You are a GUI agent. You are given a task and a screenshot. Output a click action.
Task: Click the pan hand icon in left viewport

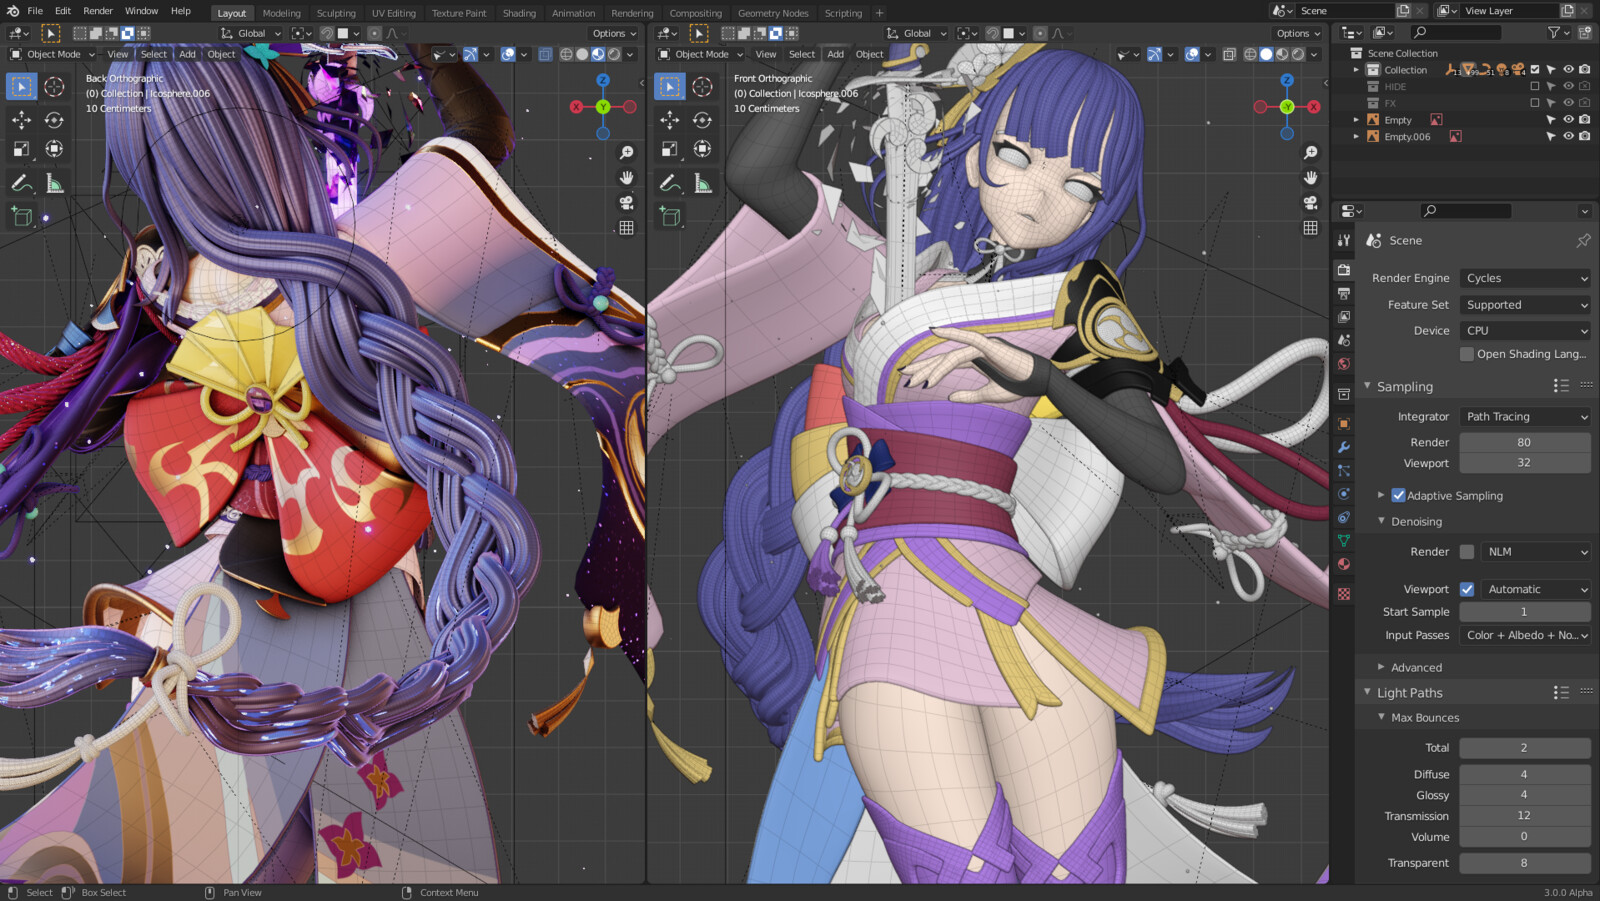pos(626,177)
